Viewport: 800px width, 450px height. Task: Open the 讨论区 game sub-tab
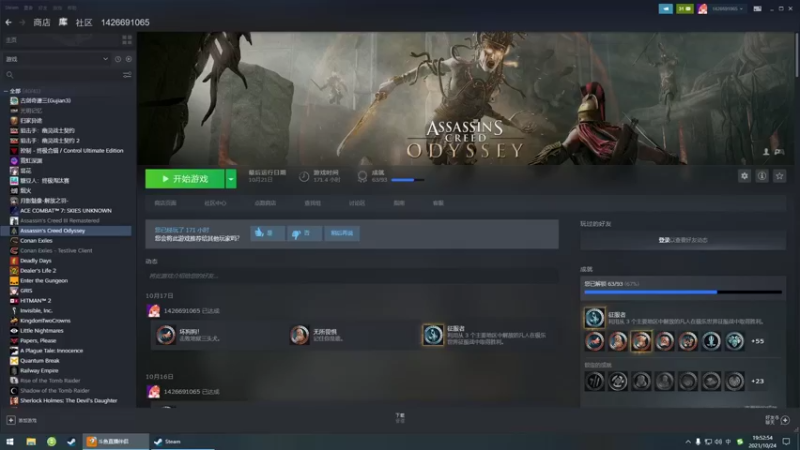click(357, 203)
